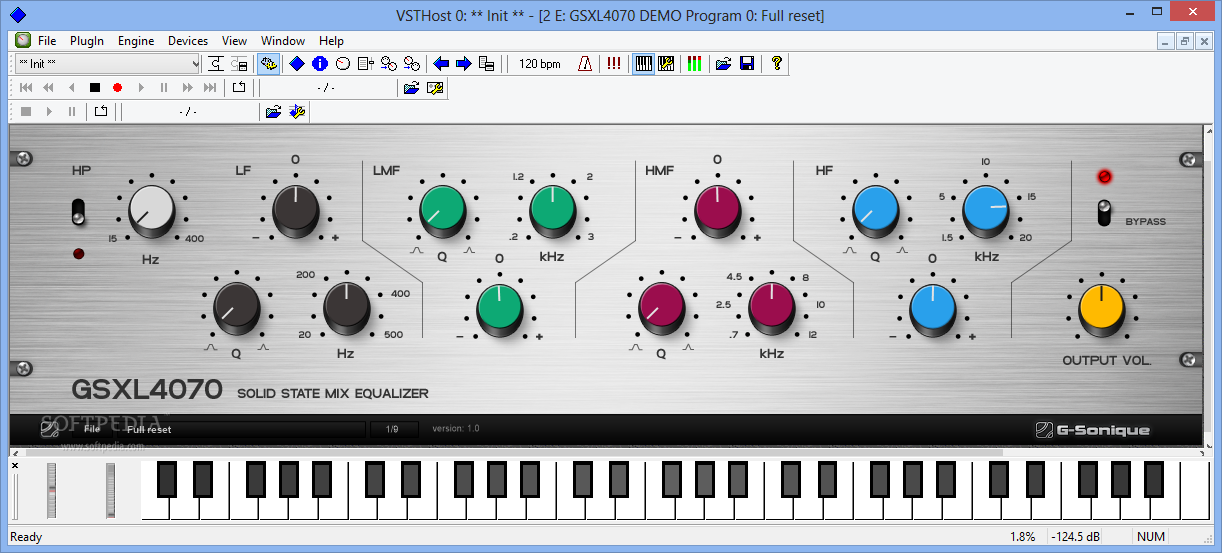This screenshot has height=553, width=1222.
Task: Click the crimson HMF gain knob
Action: 718,210
